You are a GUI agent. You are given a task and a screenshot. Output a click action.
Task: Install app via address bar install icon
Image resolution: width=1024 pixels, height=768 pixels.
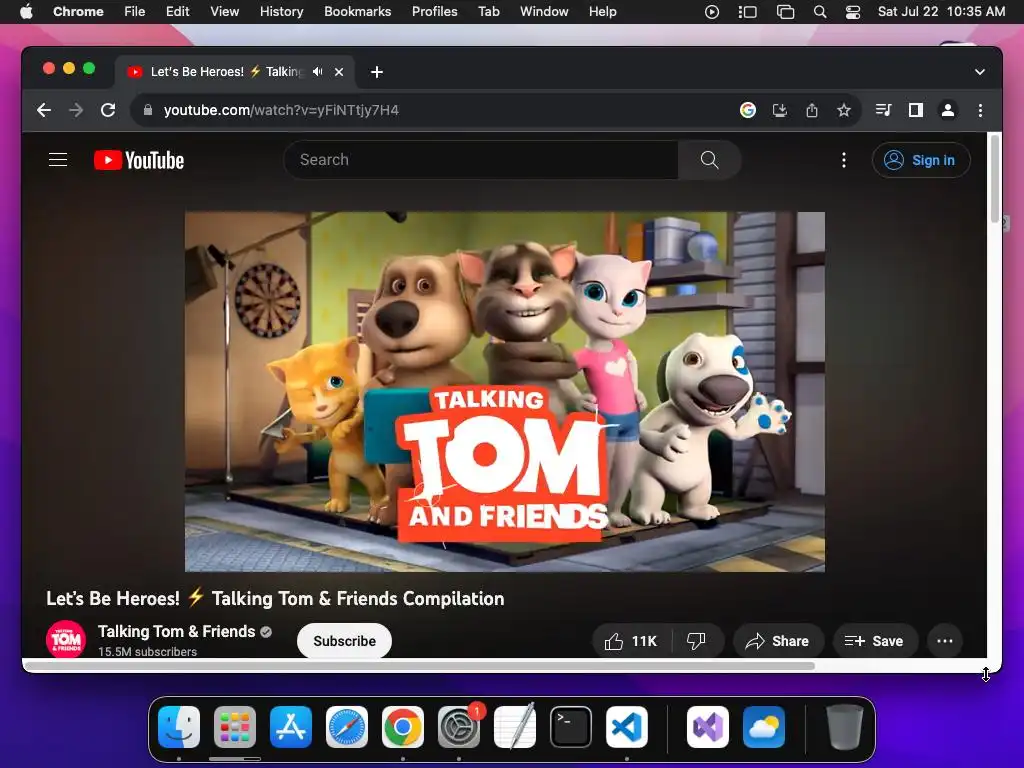tap(780, 110)
